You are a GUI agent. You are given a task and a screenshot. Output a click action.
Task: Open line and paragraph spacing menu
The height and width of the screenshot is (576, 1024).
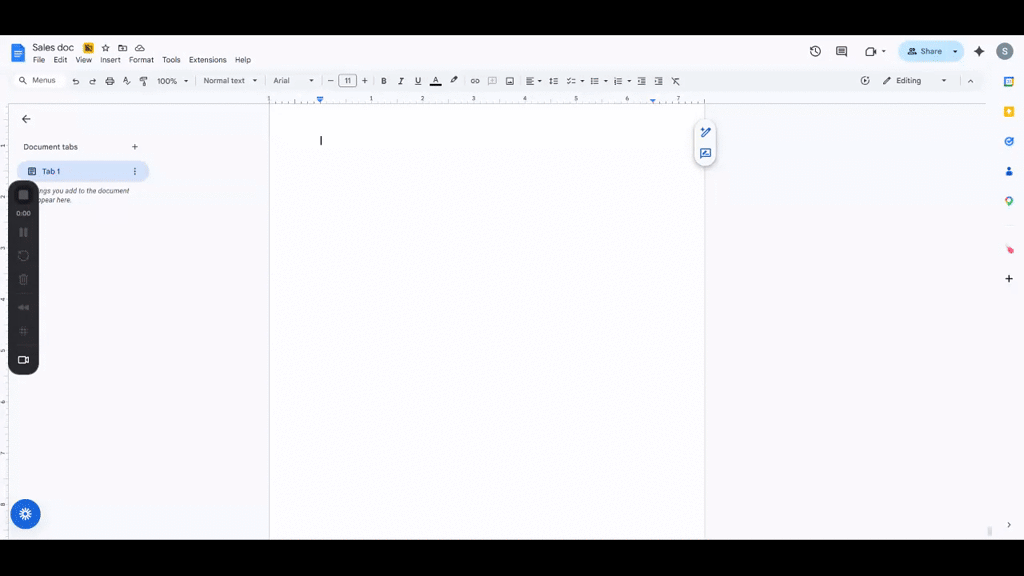coord(554,81)
